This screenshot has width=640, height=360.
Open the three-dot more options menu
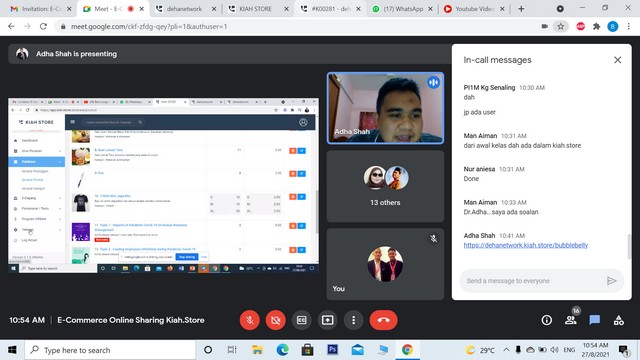(353, 320)
